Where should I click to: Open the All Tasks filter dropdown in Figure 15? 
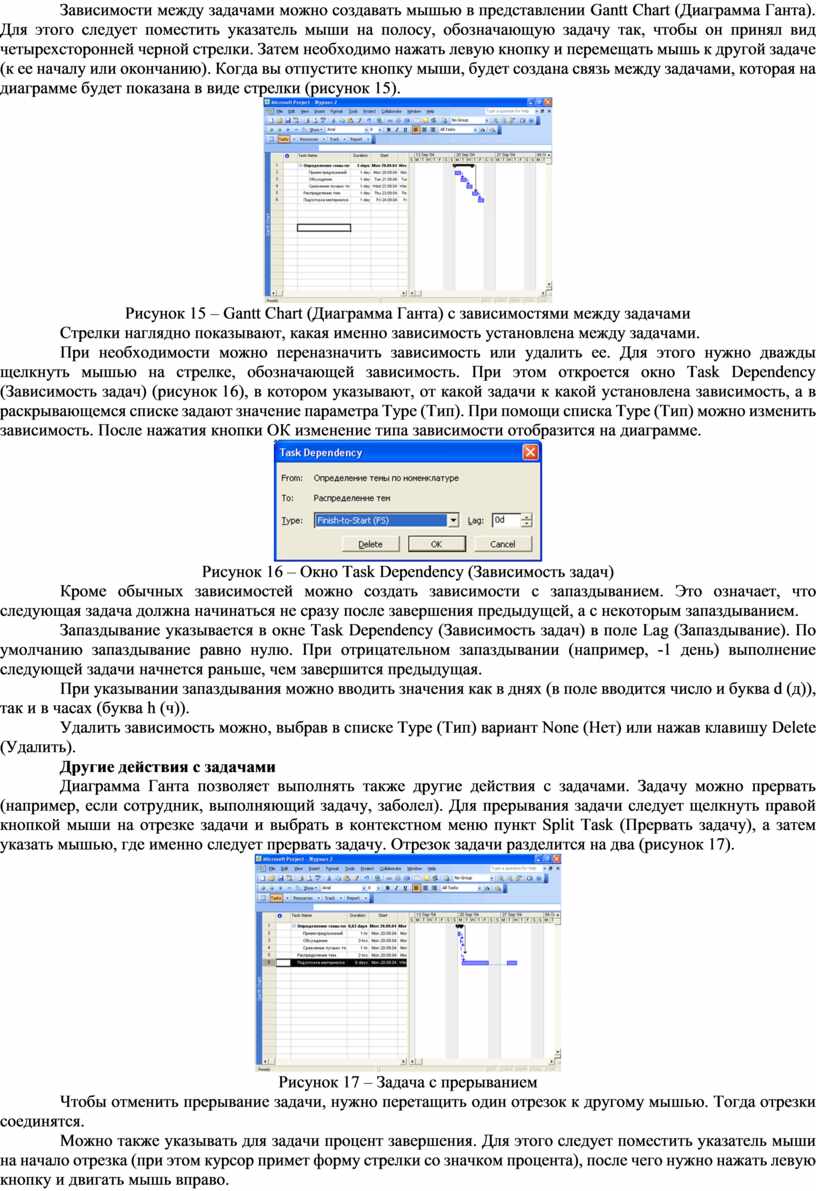pos(475,130)
